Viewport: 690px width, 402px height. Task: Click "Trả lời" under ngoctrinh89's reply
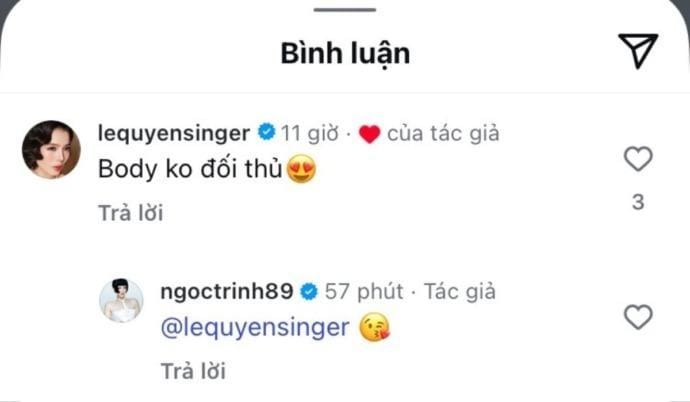click(x=193, y=371)
